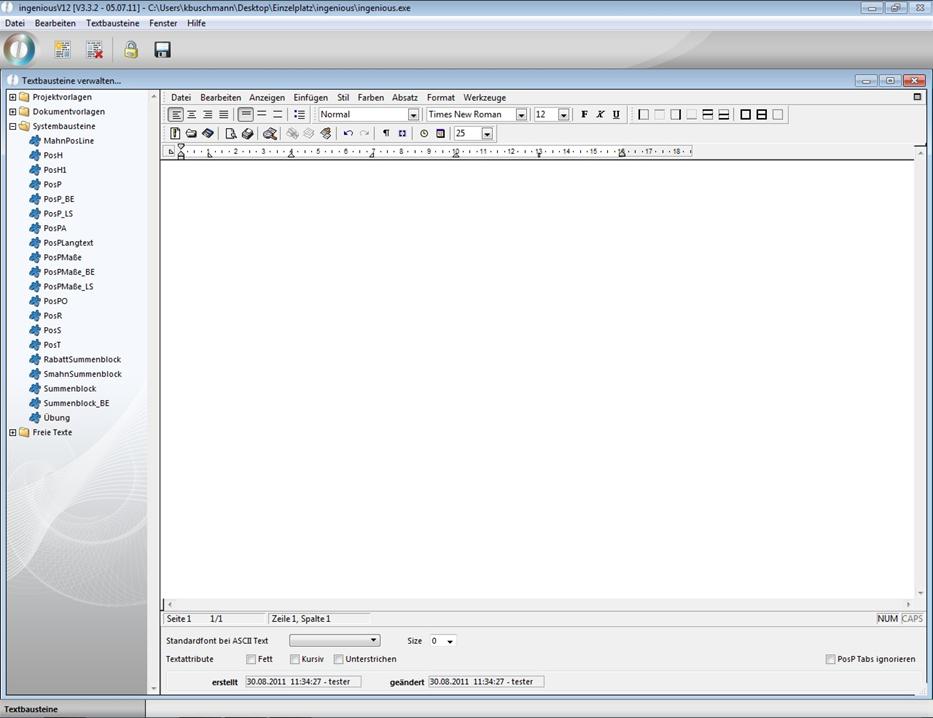Center-align text with the alignment icon
The height and width of the screenshot is (718, 933).
point(192,115)
